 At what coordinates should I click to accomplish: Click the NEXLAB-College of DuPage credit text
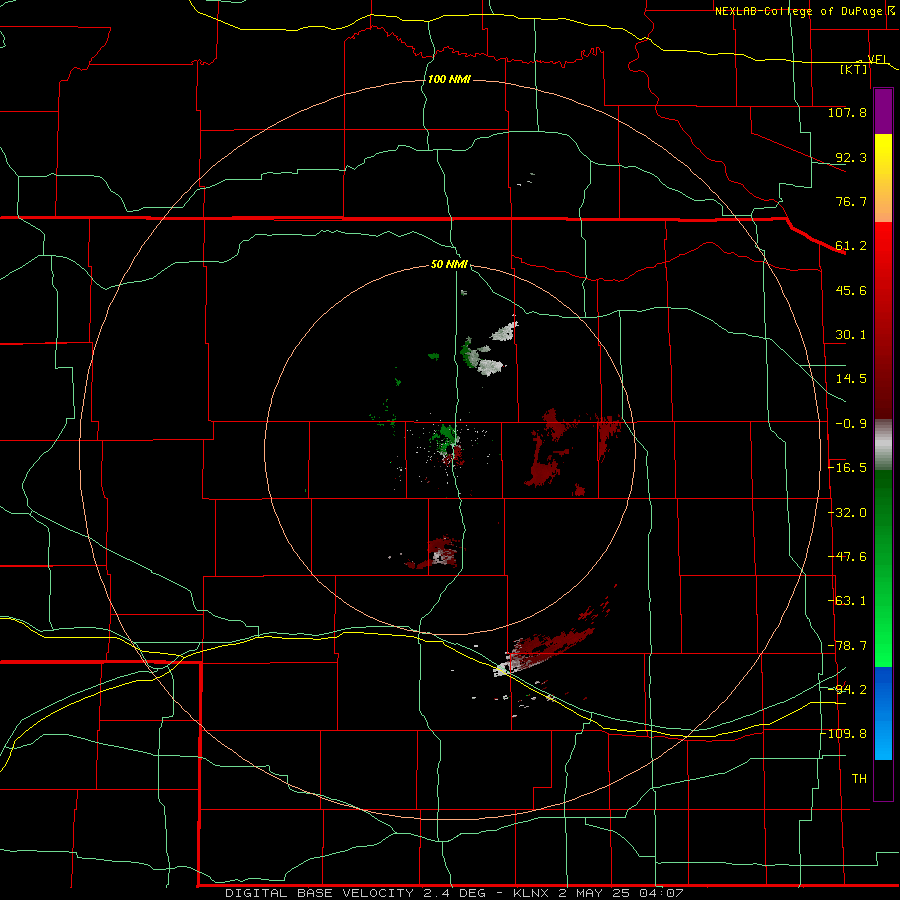coord(798,11)
